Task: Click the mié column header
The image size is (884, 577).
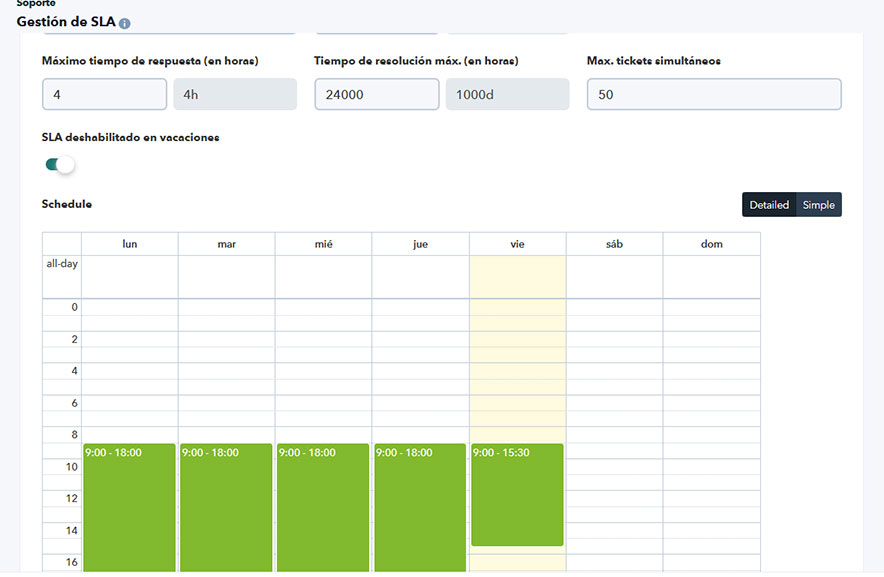Action: 323,243
